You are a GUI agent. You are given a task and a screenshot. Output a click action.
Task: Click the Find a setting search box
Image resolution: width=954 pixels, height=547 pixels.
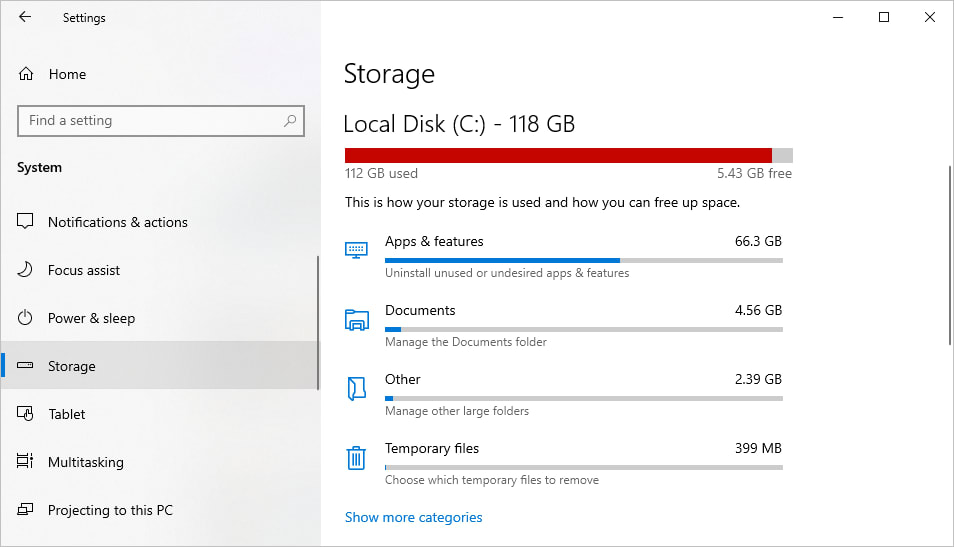[150, 121]
